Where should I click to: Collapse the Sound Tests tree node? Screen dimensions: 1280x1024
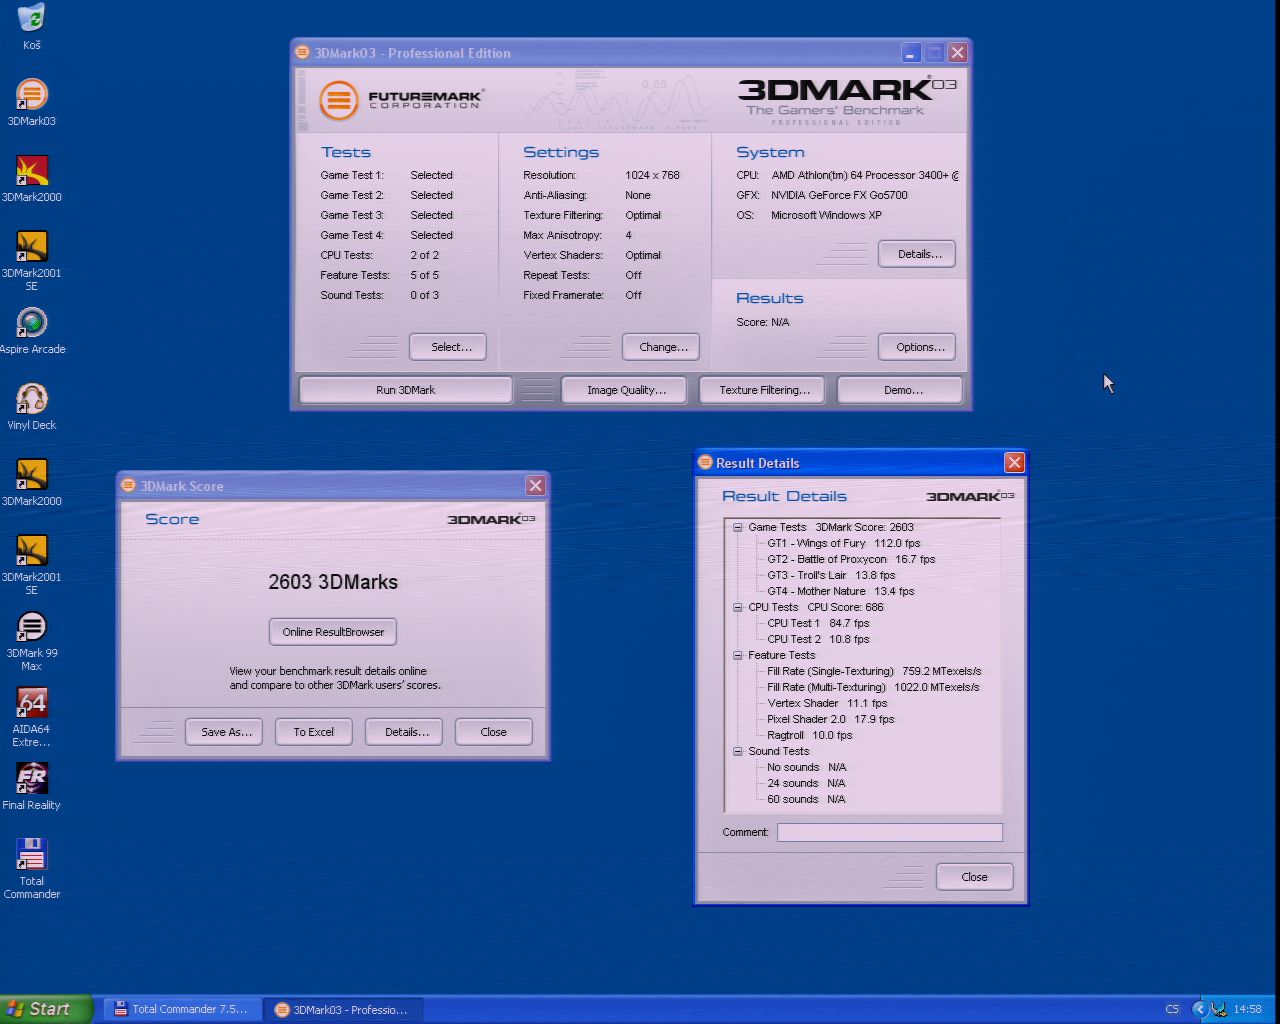tap(738, 751)
